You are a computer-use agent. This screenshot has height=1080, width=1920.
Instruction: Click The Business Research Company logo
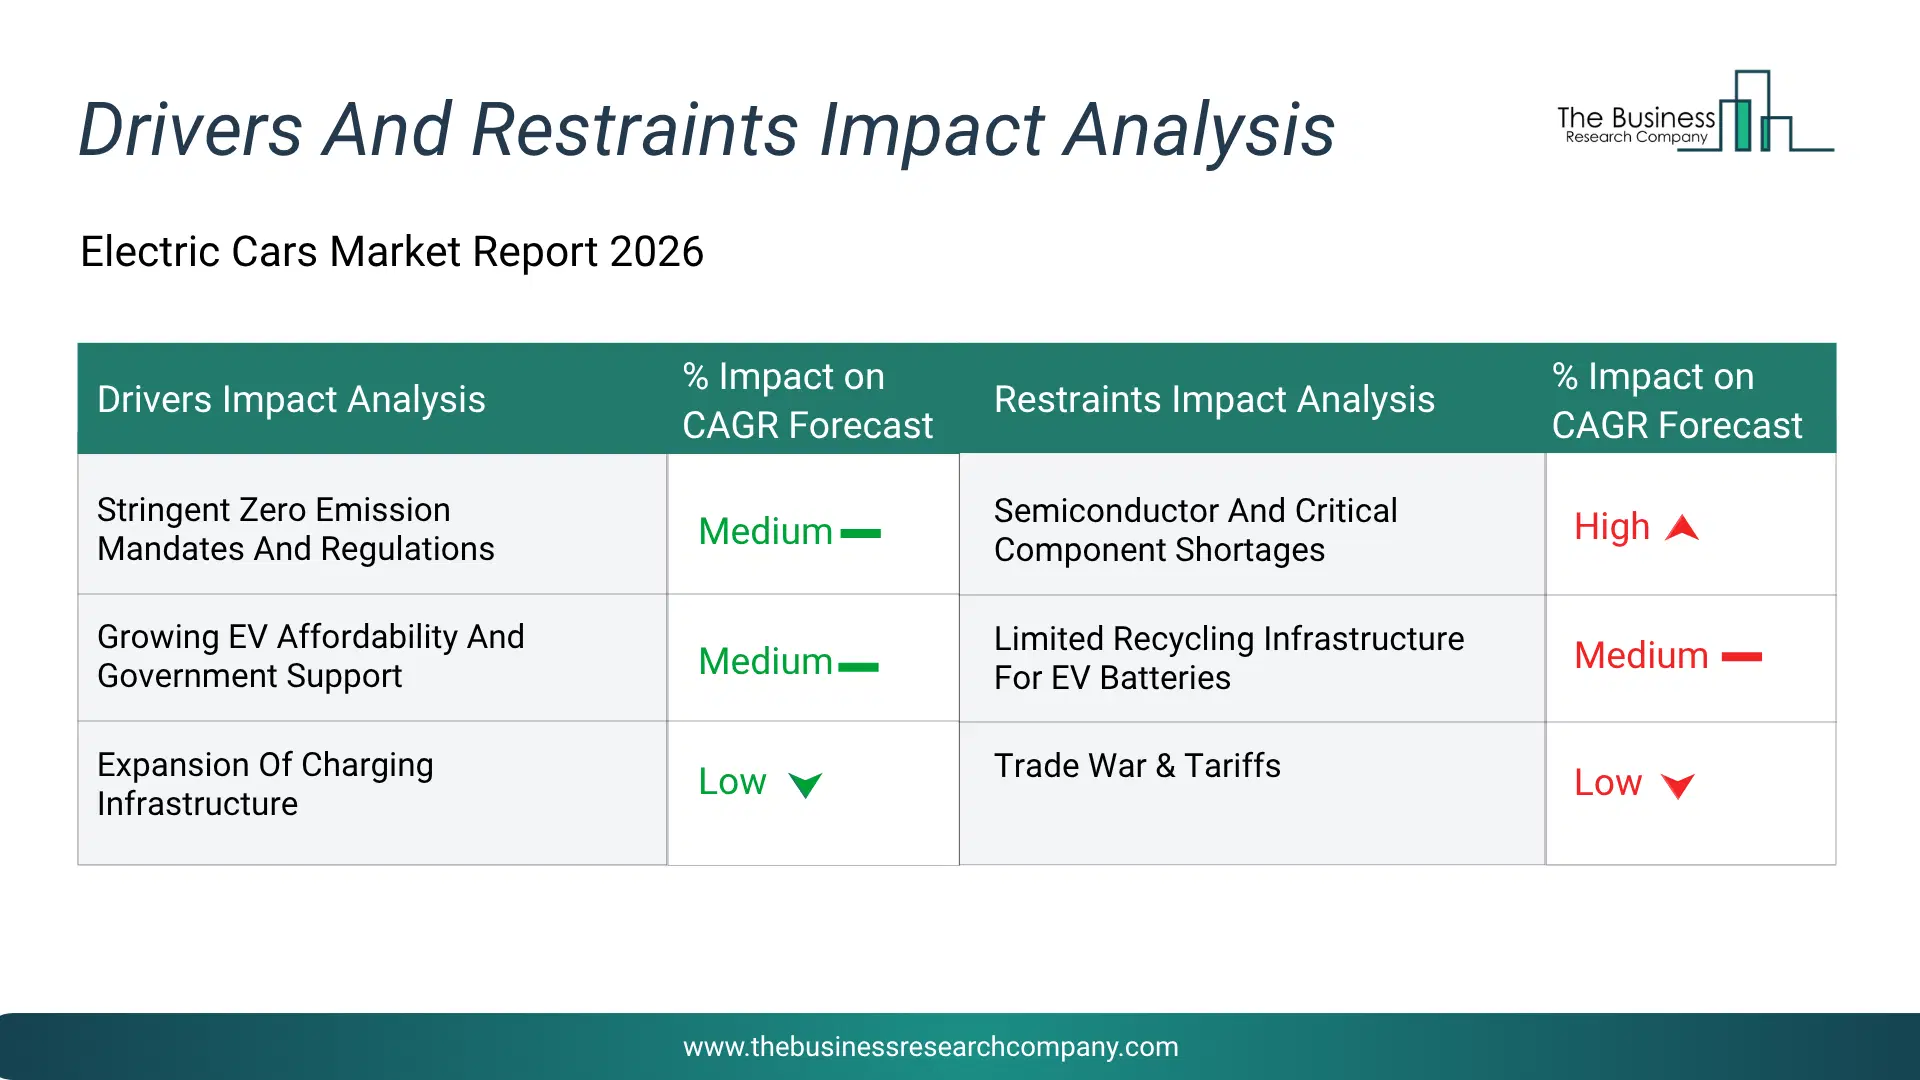pyautogui.click(x=1695, y=111)
